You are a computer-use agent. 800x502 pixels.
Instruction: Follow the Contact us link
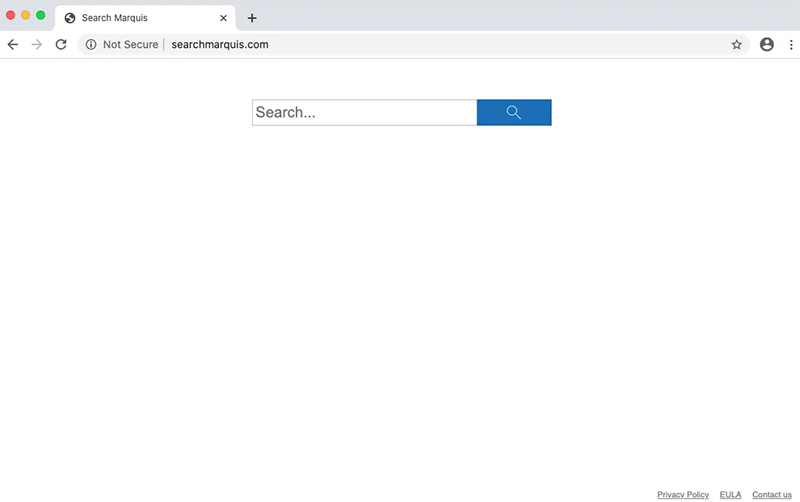[x=771, y=495]
